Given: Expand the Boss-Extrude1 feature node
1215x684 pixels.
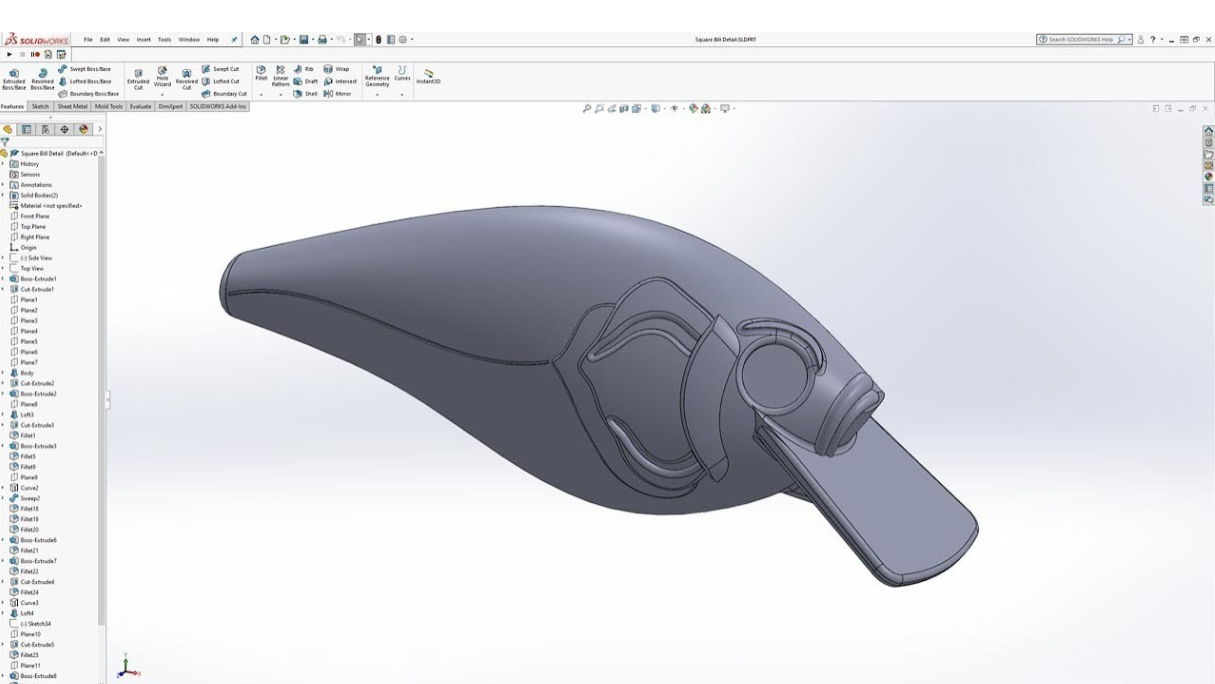Looking at the screenshot, I should pyautogui.click(x=3, y=279).
